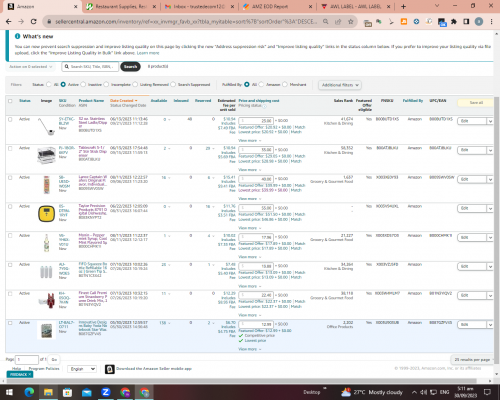Select the checkbox for SY-ETKC ladle row

(10, 119)
